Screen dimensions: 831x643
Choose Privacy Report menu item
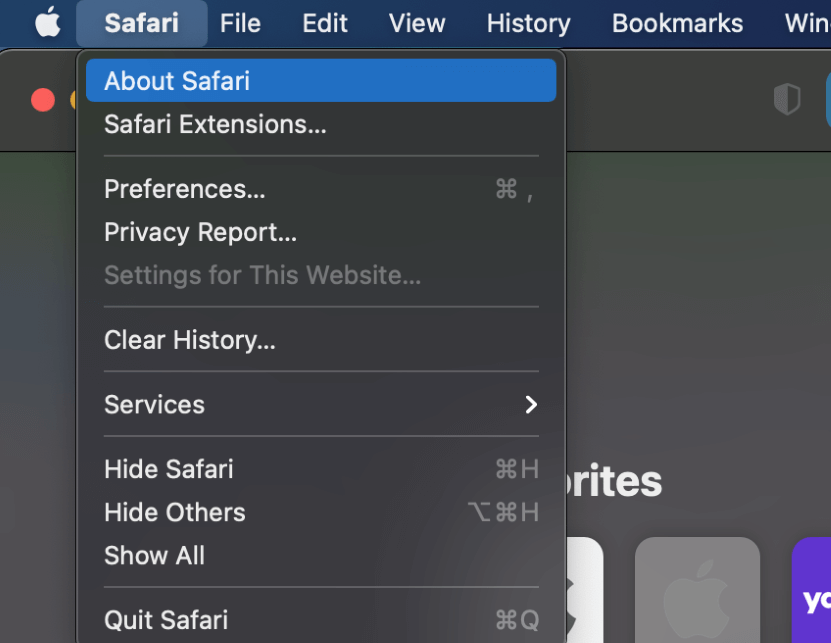tap(200, 232)
